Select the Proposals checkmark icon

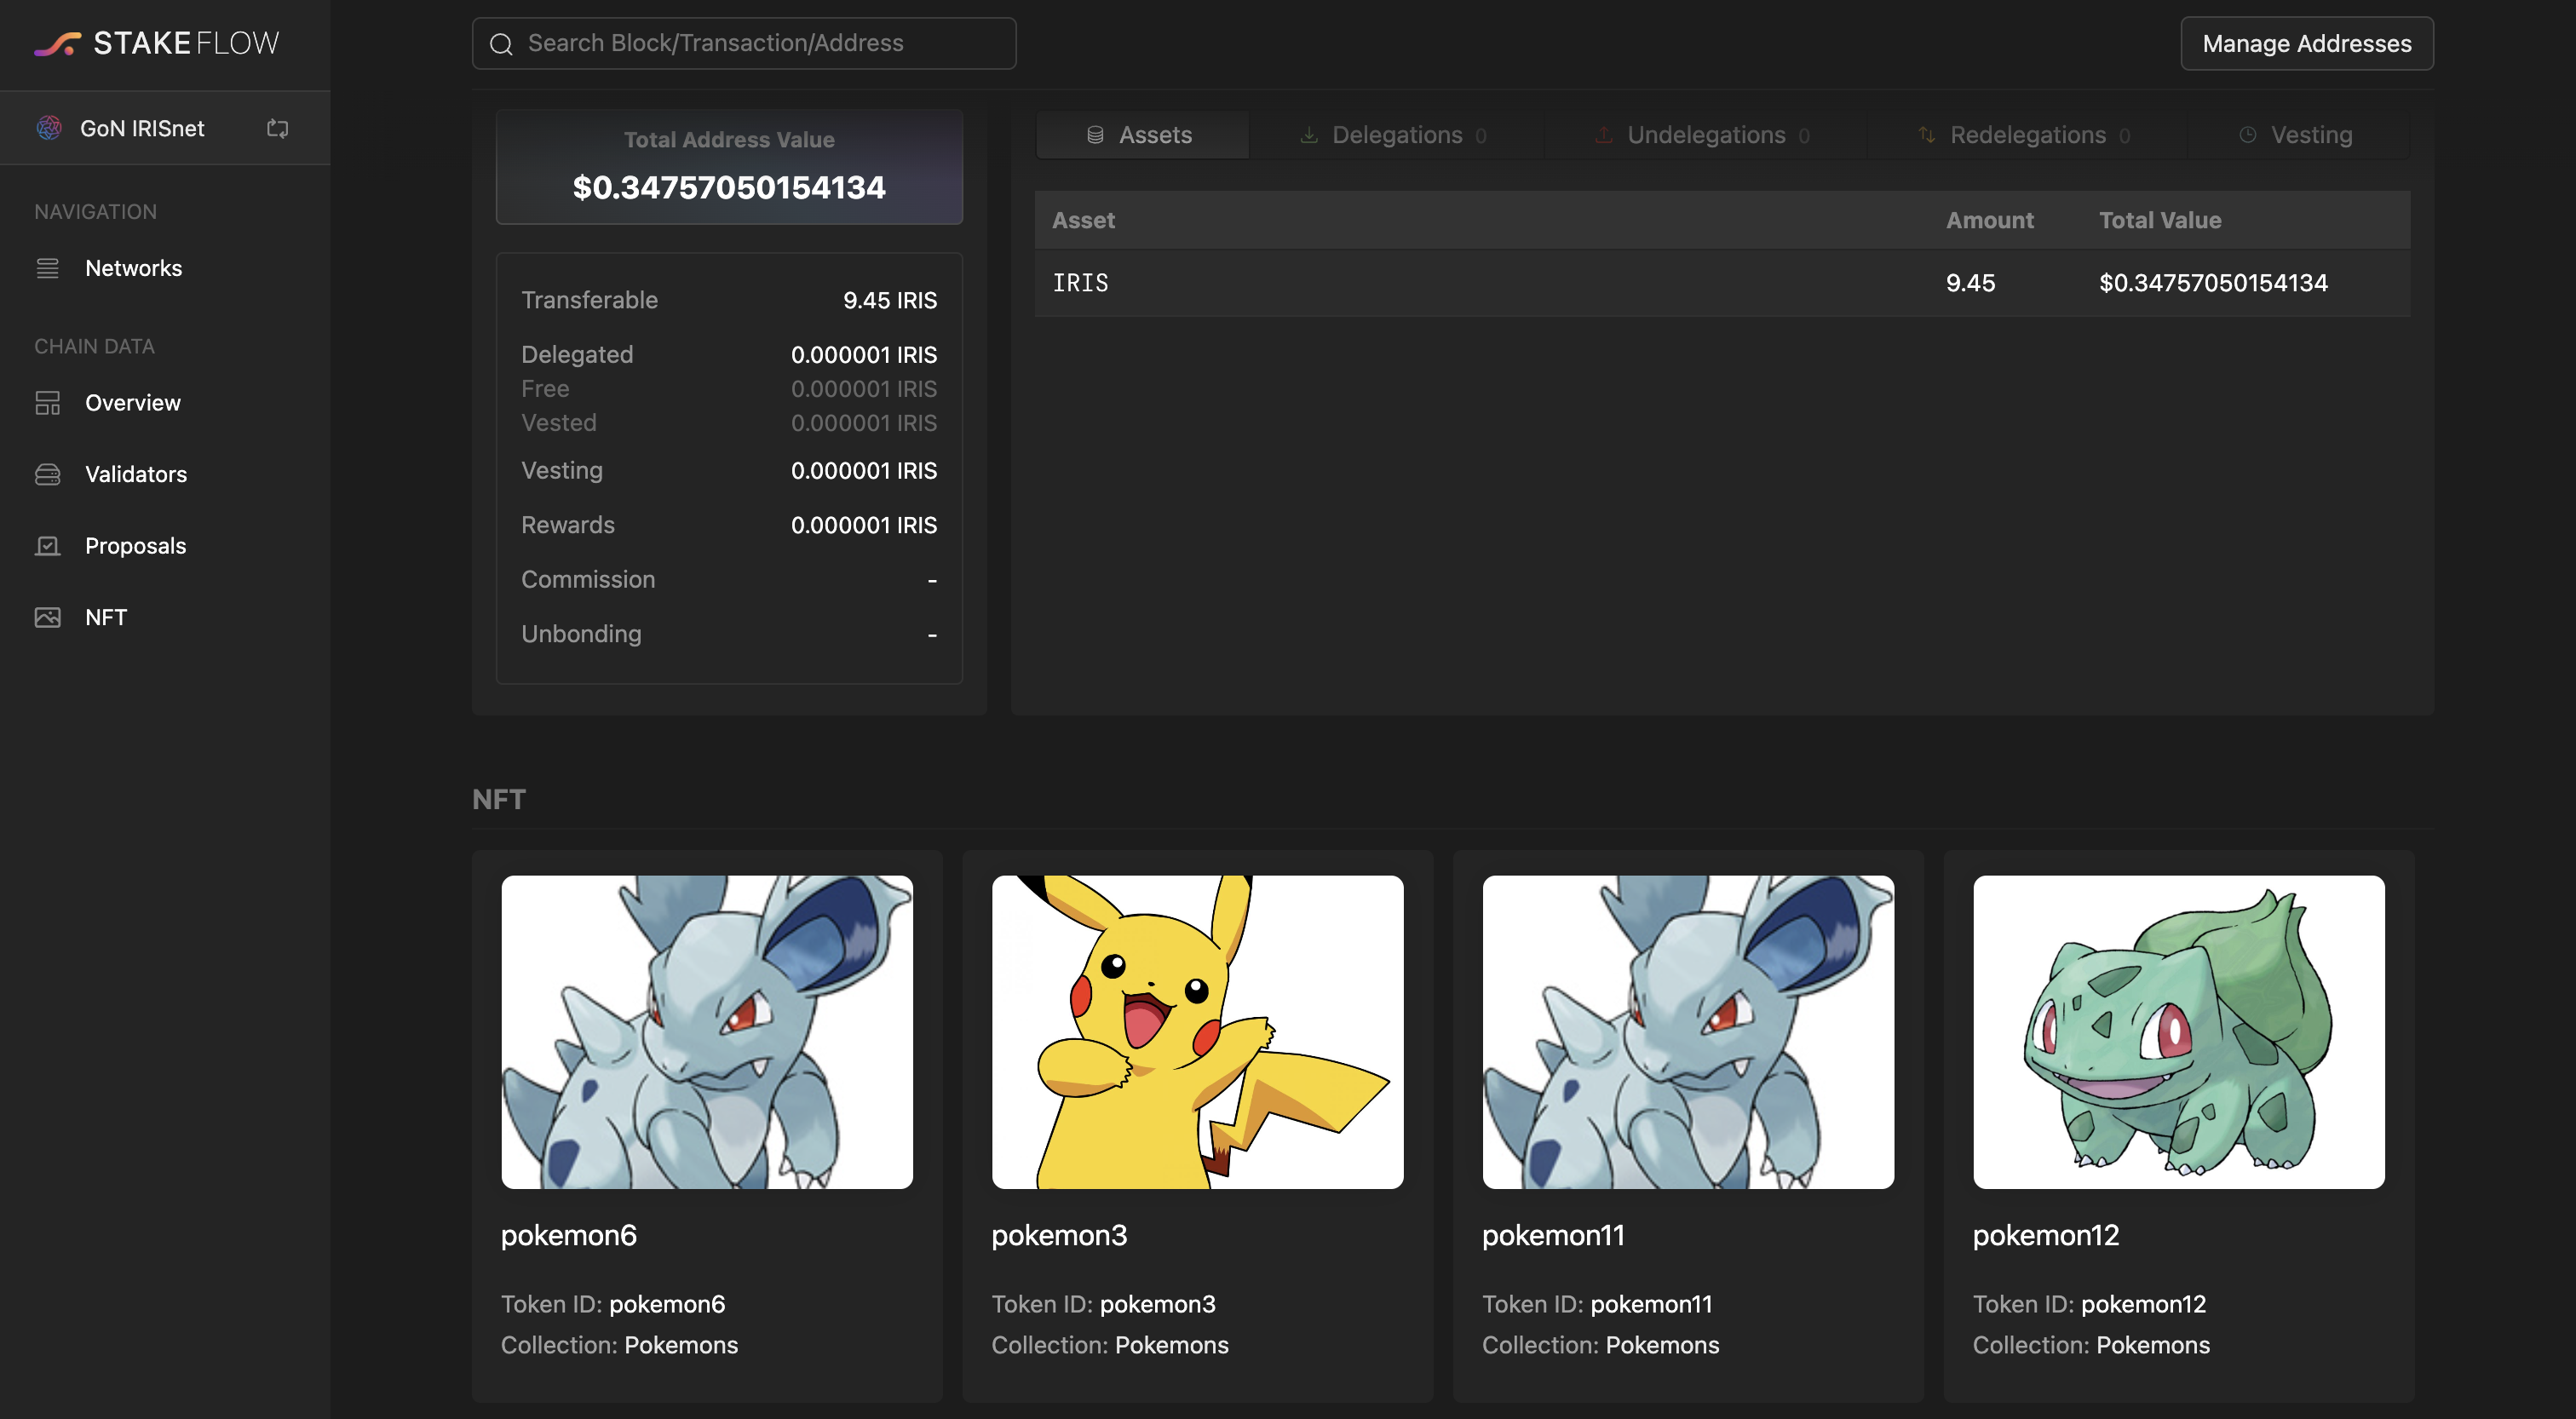[47, 545]
